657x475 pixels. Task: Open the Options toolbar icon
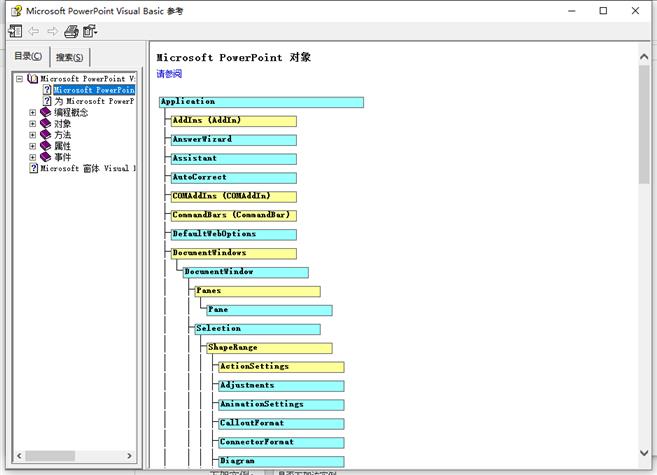(x=90, y=31)
